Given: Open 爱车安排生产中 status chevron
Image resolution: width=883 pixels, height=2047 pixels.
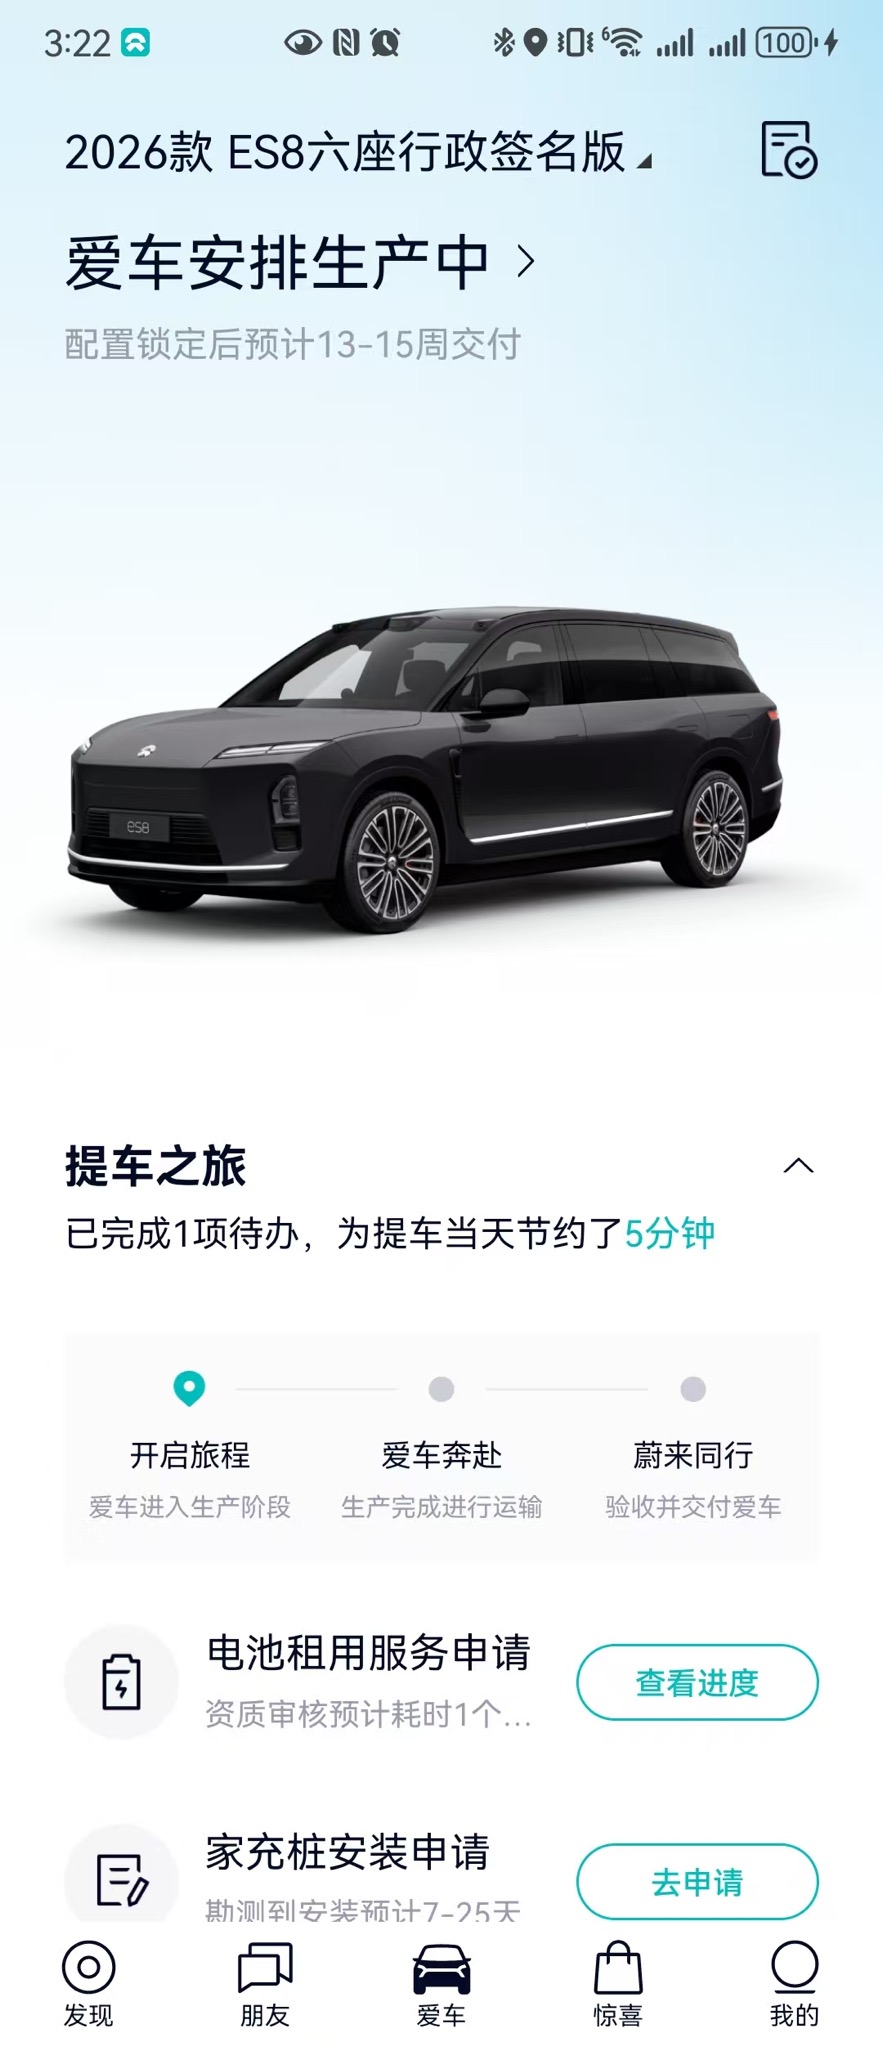Looking at the screenshot, I should tap(526, 262).
